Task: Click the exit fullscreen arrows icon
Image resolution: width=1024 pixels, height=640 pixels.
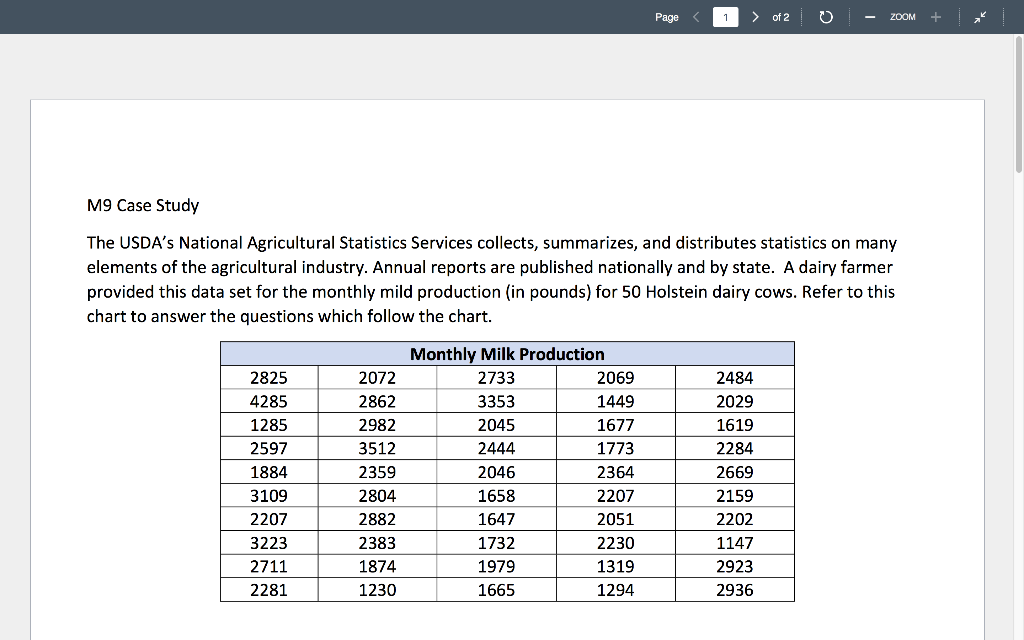Action: tap(980, 16)
